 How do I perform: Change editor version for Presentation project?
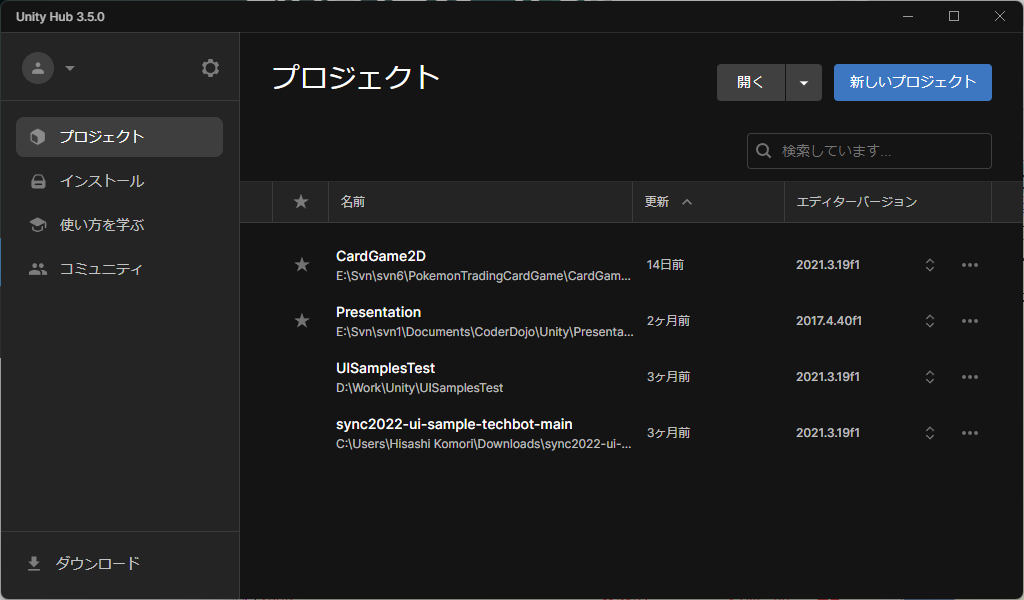tap(929, 320)
